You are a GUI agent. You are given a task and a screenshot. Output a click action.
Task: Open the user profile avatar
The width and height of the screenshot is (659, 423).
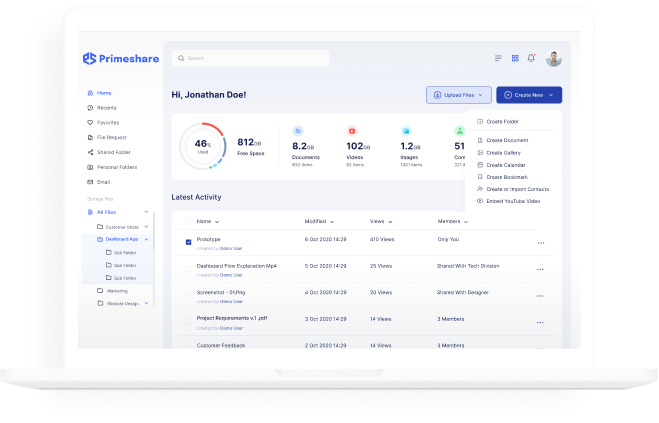click(x=554, y=58)
